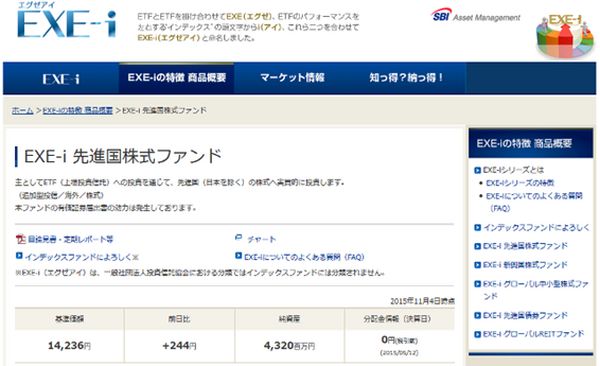Click the sidebar header EXE-iの特徴 商品概要

pyautogui.click(x=531, y=143)
